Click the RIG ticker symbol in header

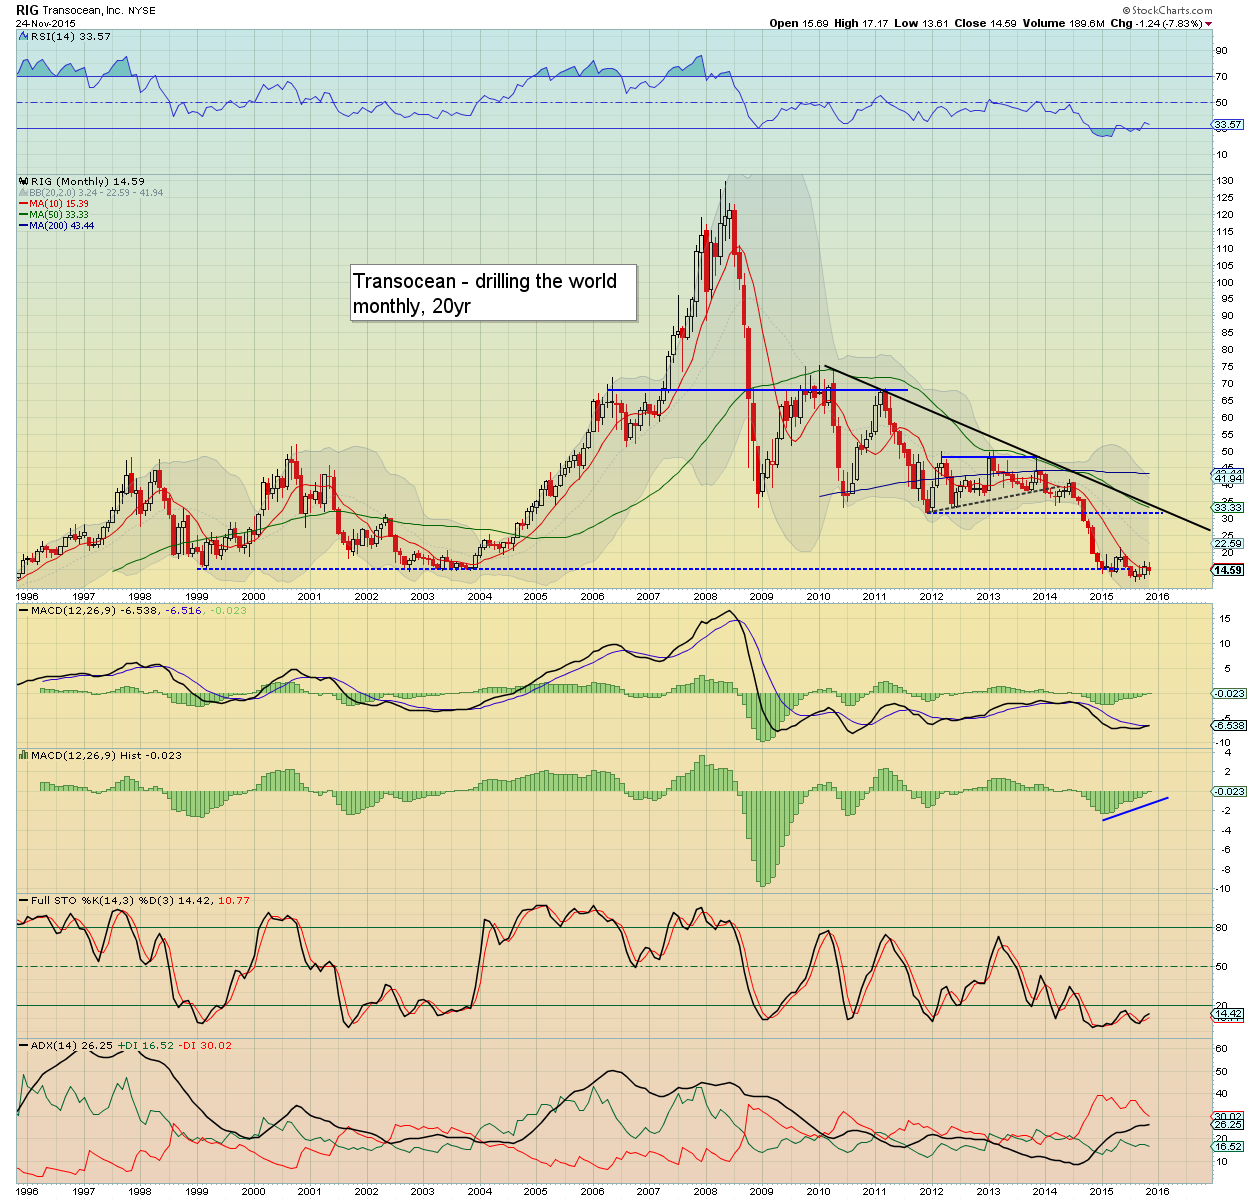(28, 9)
